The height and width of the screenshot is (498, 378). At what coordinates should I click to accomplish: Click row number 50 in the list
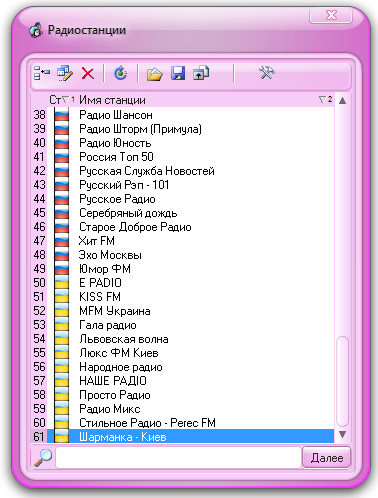(39, 283)
